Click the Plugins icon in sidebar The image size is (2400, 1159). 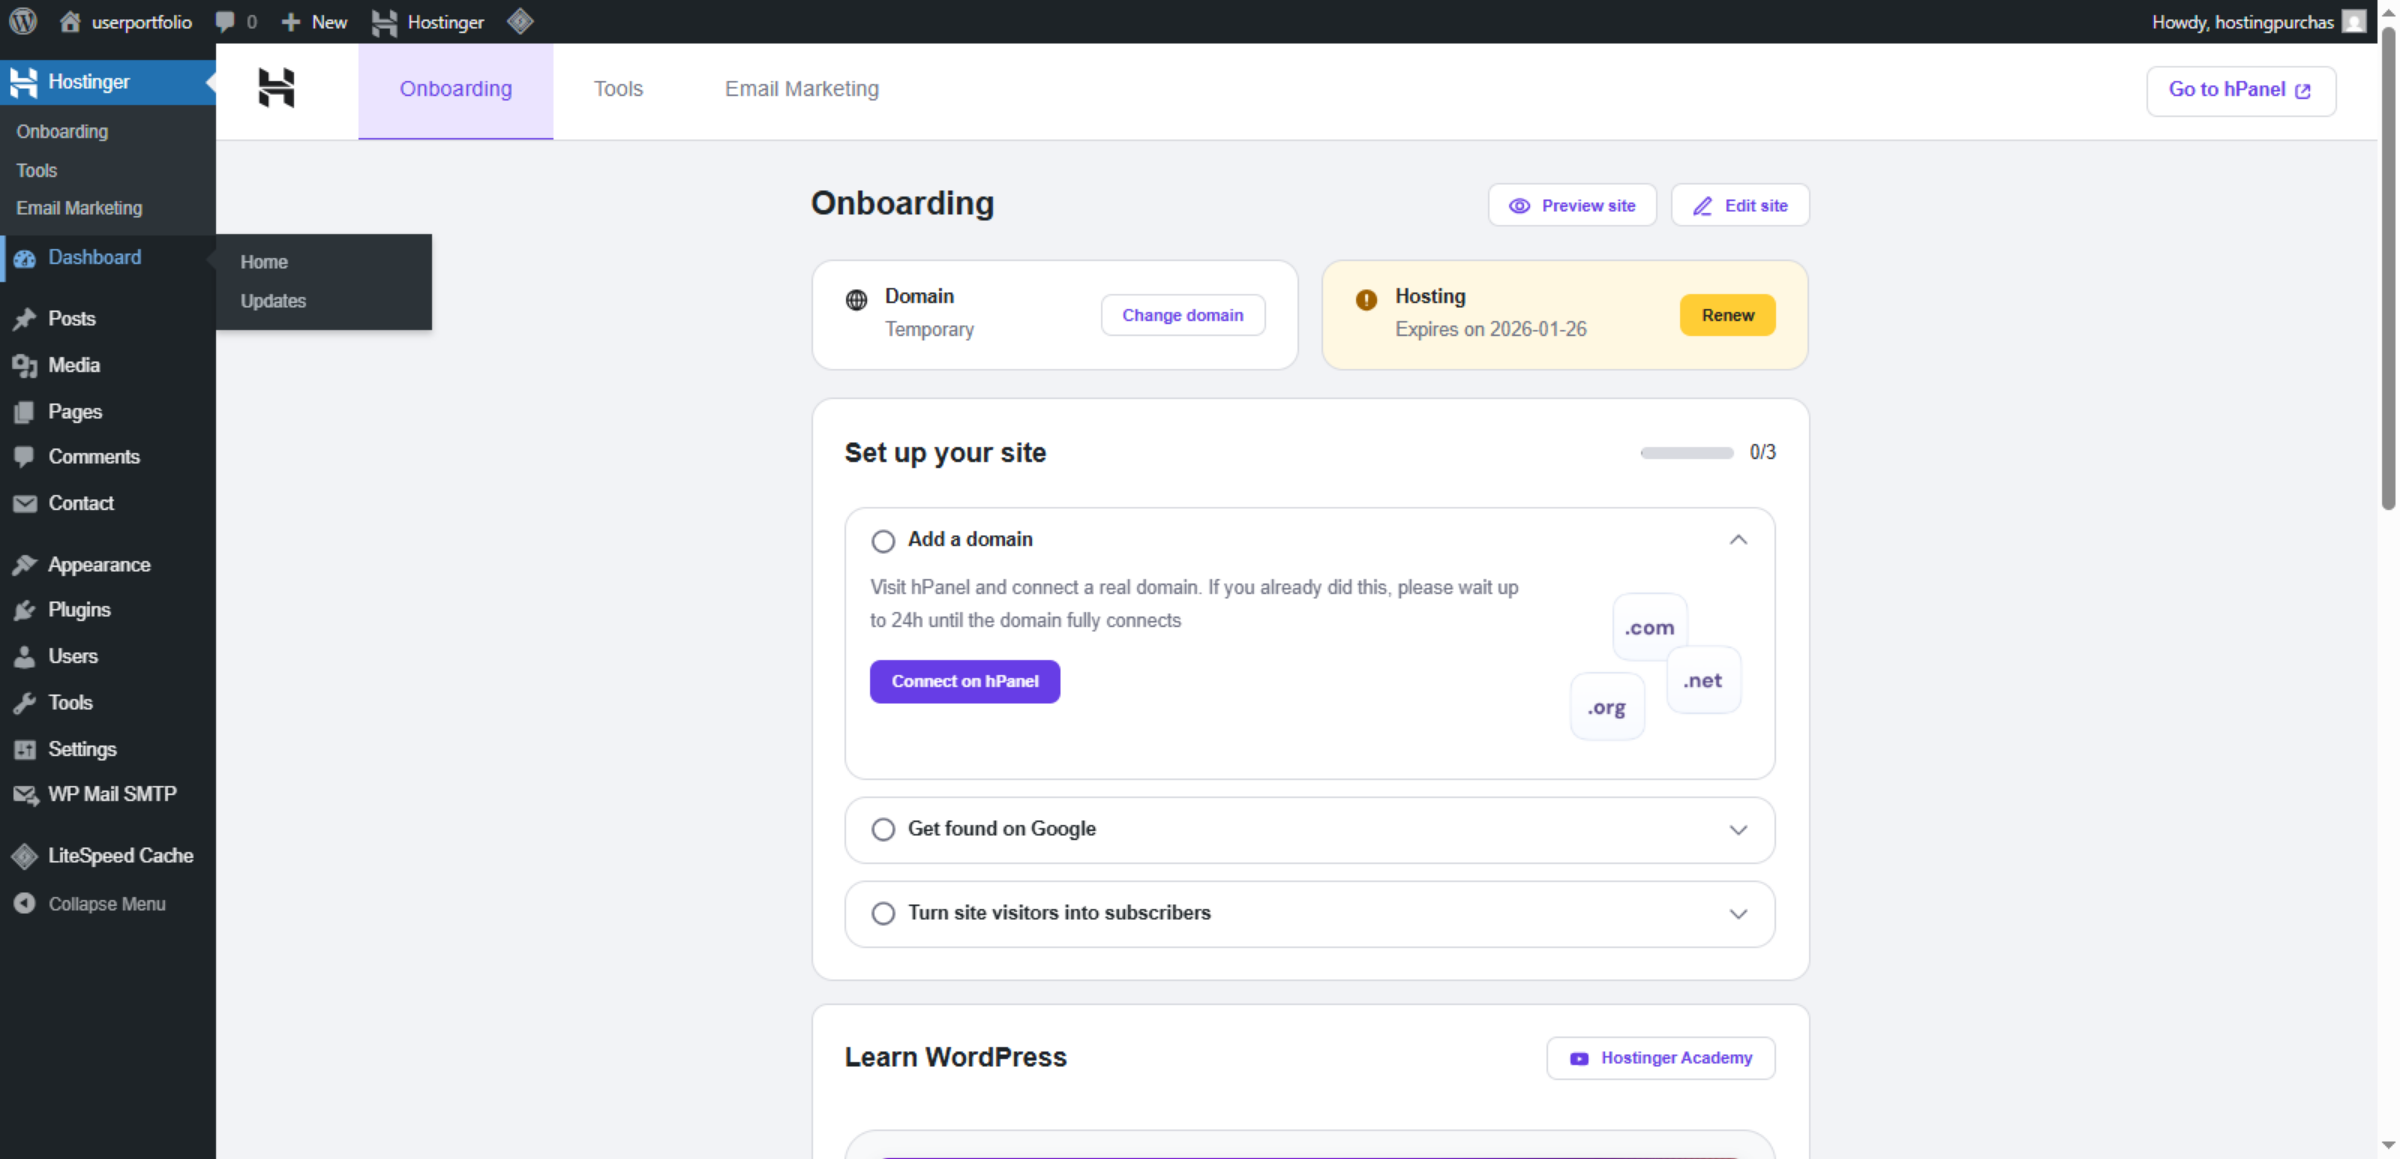25,610
